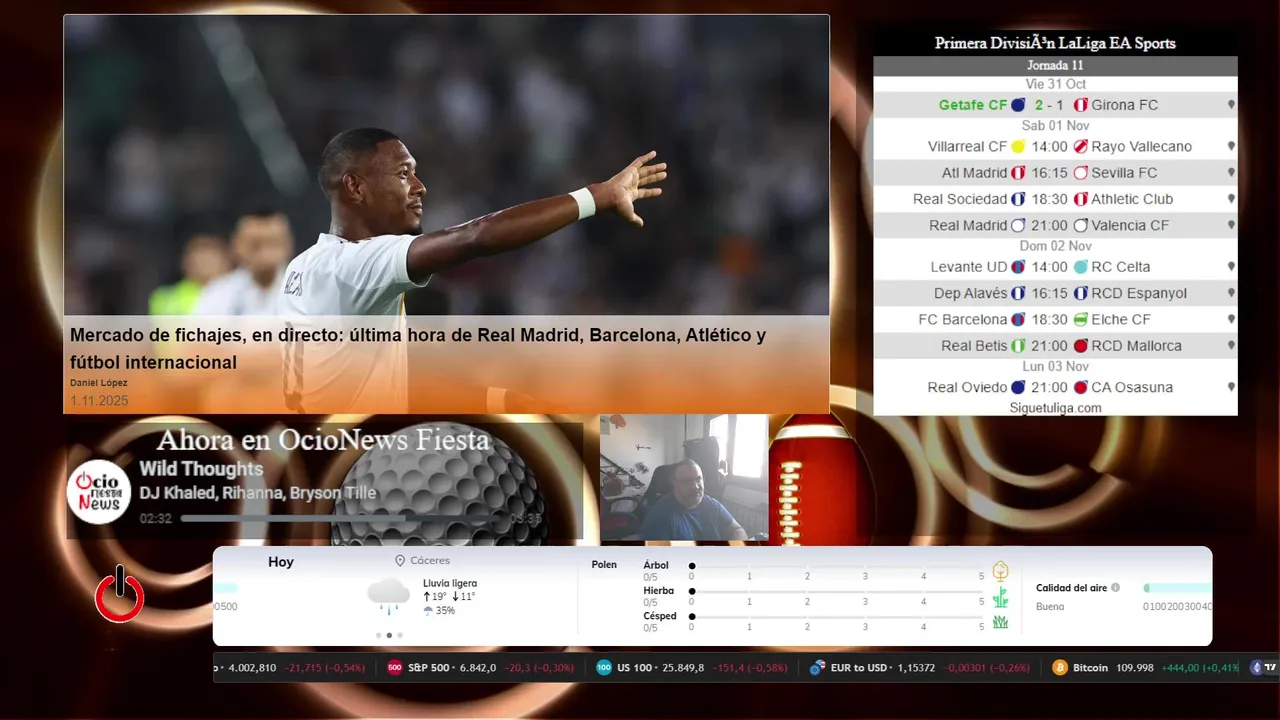Click the Getafe CF team crest

[x=1018, y=105]
